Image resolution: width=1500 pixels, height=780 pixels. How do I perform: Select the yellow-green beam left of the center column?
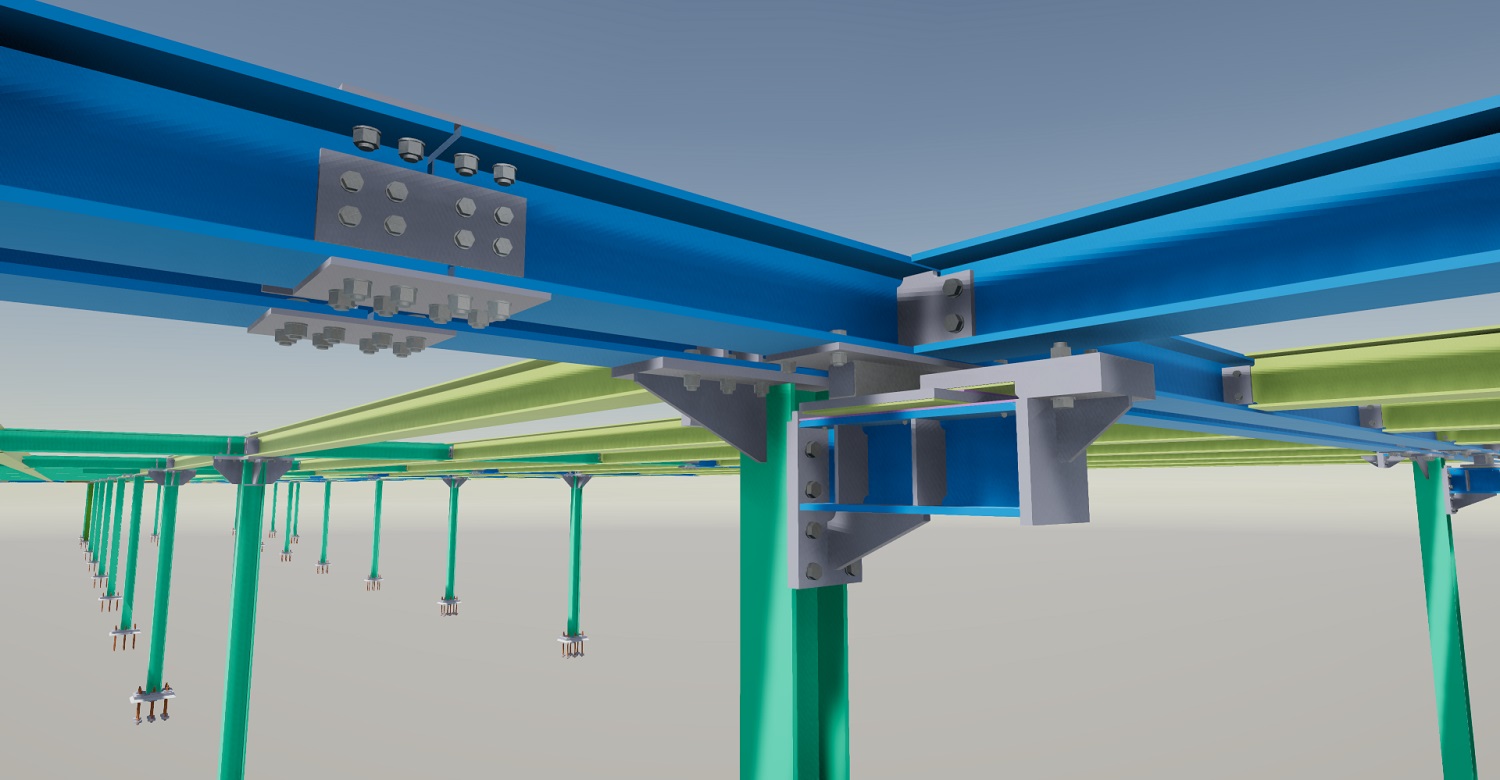tap(500, 400)
